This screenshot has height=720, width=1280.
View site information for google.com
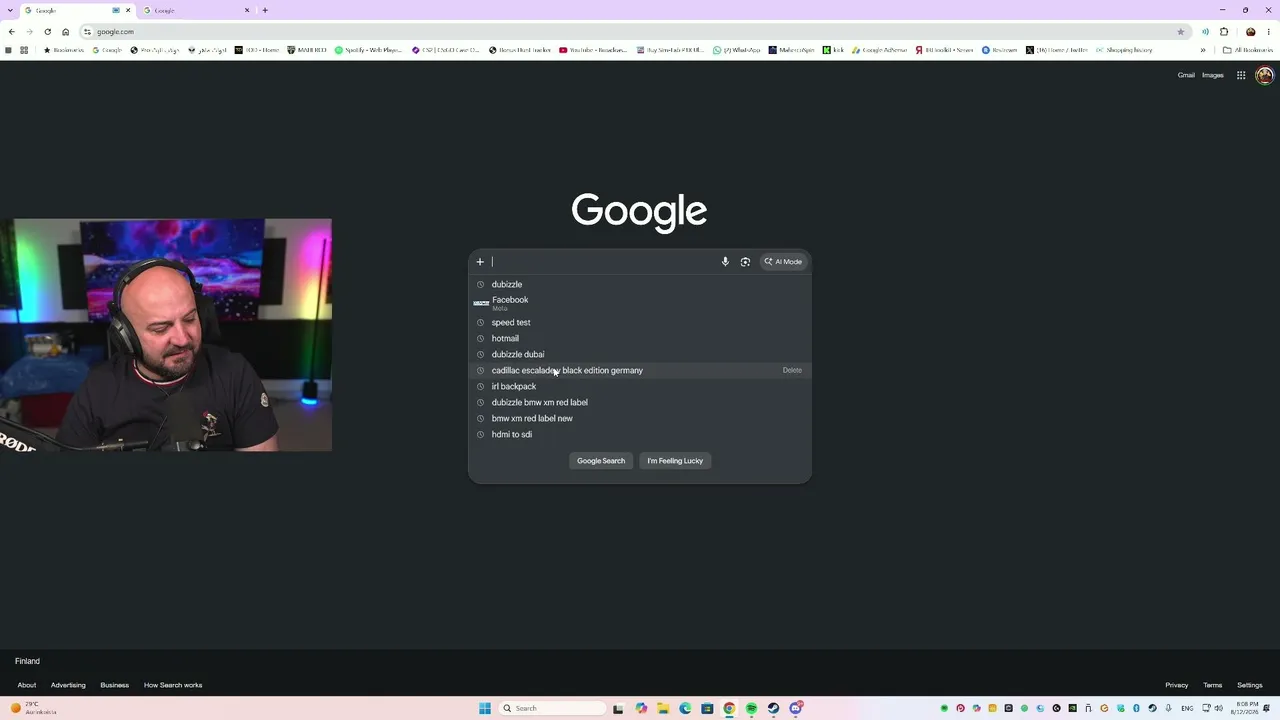tap(88, 32)
